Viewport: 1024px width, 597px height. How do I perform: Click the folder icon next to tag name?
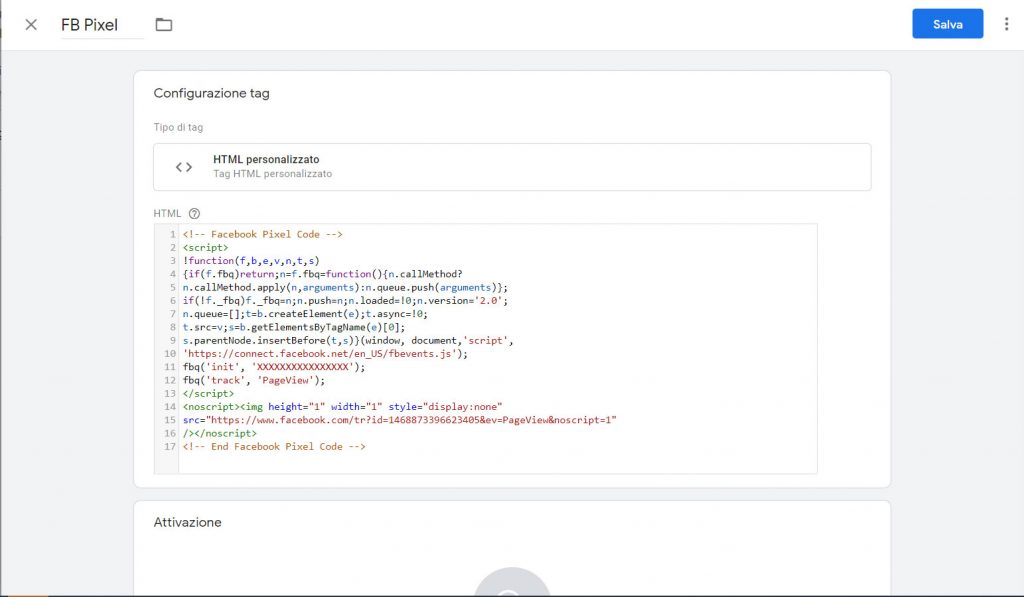[164, 25]
